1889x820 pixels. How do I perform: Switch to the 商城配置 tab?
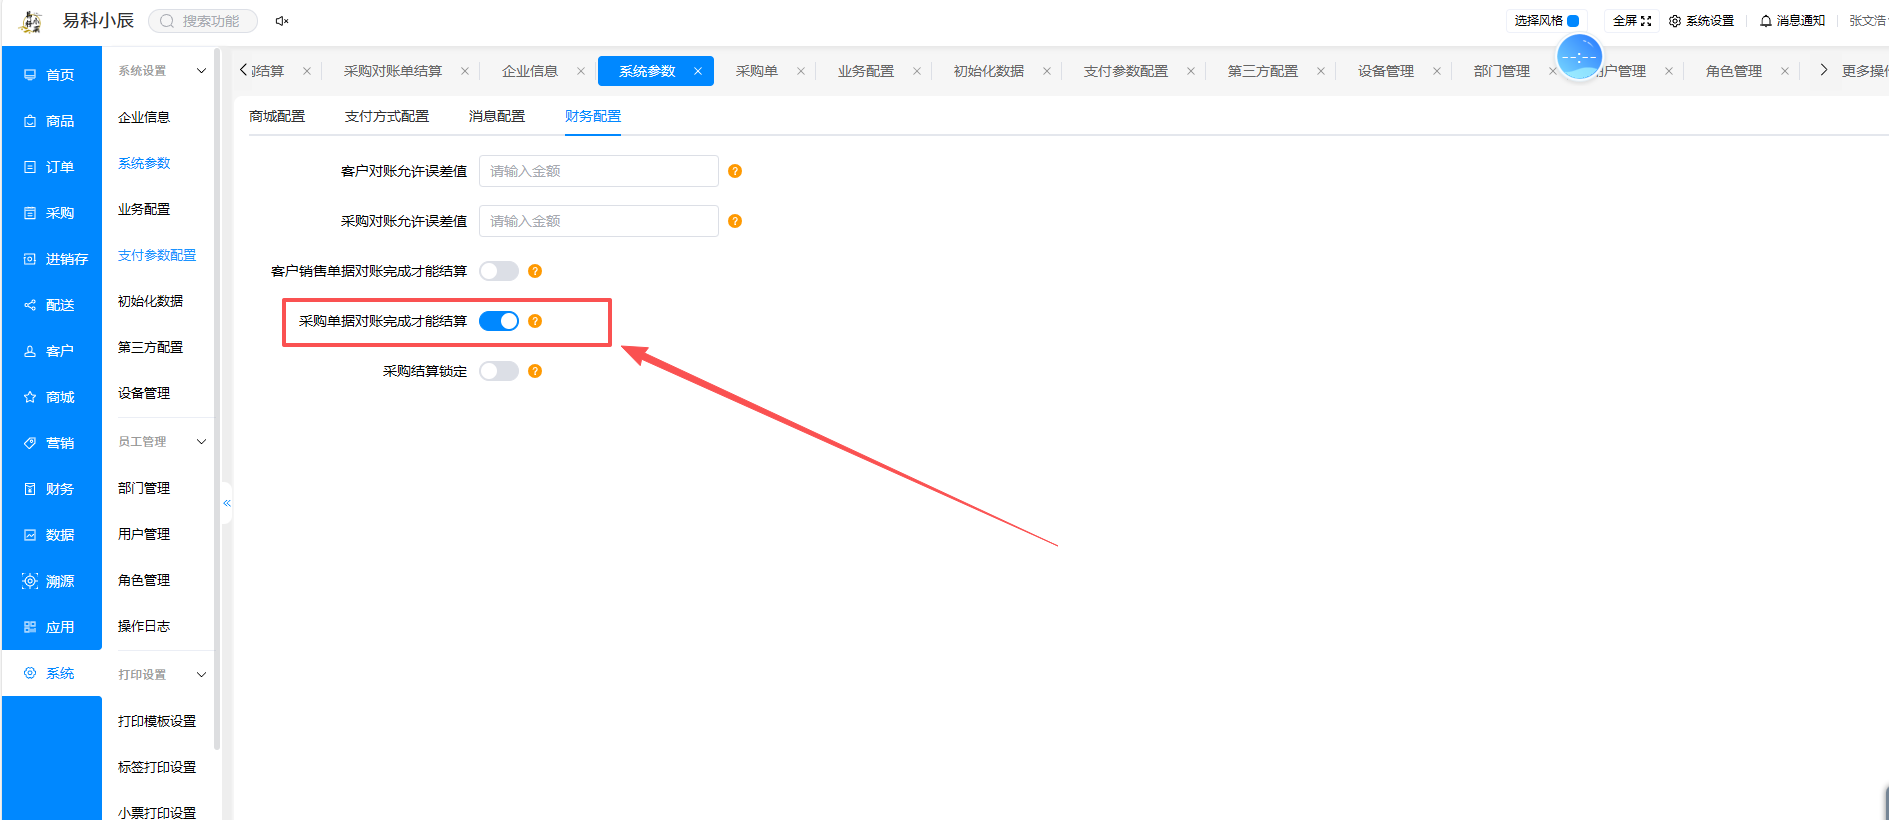(277, 117)
